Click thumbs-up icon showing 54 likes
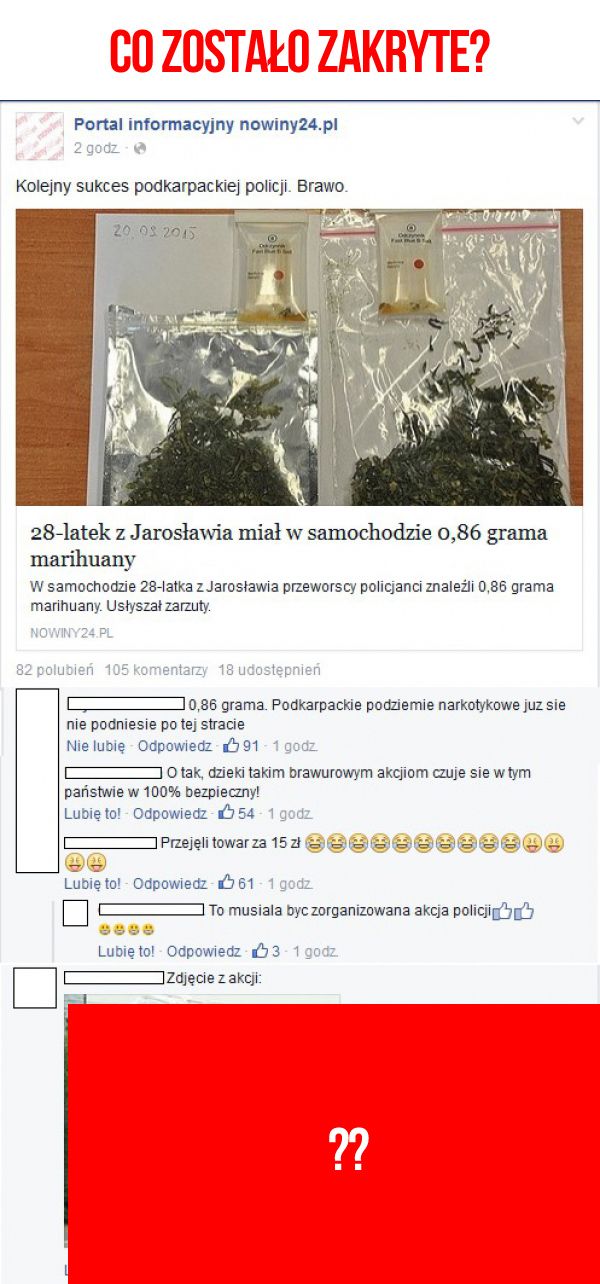Image resolution: width=600 pixels, height=1284 pixels. pos(226,813)
